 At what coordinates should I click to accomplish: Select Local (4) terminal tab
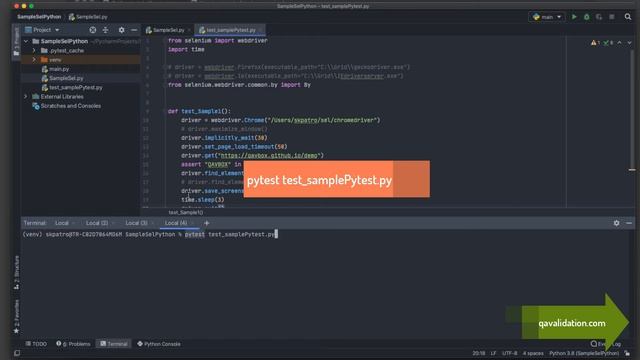pos(176,223)
